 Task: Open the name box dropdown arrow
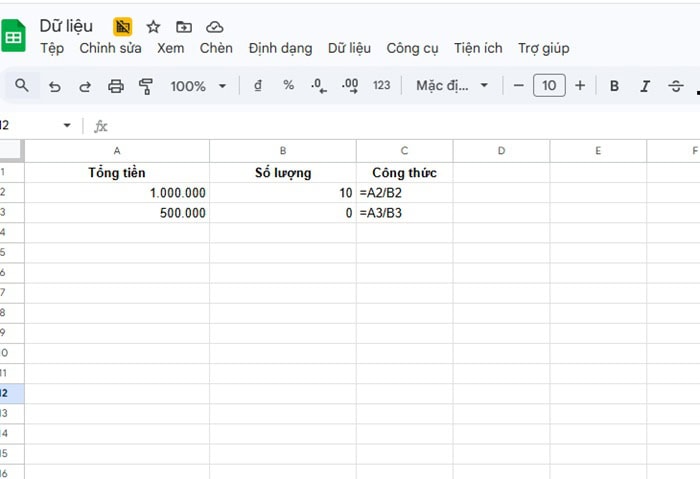click(67, 126)
